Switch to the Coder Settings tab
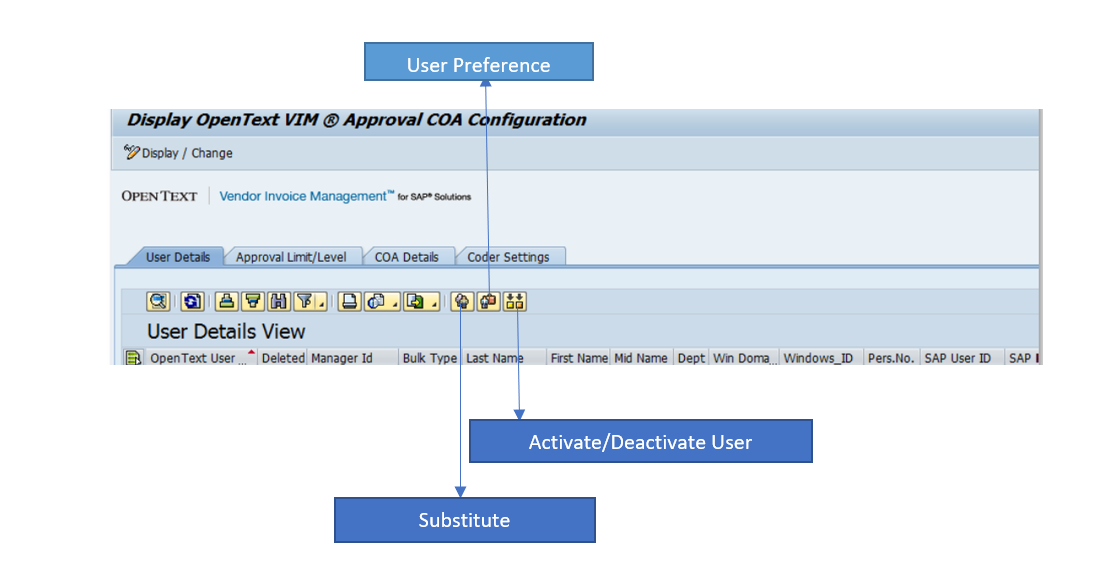 (508, 257)
